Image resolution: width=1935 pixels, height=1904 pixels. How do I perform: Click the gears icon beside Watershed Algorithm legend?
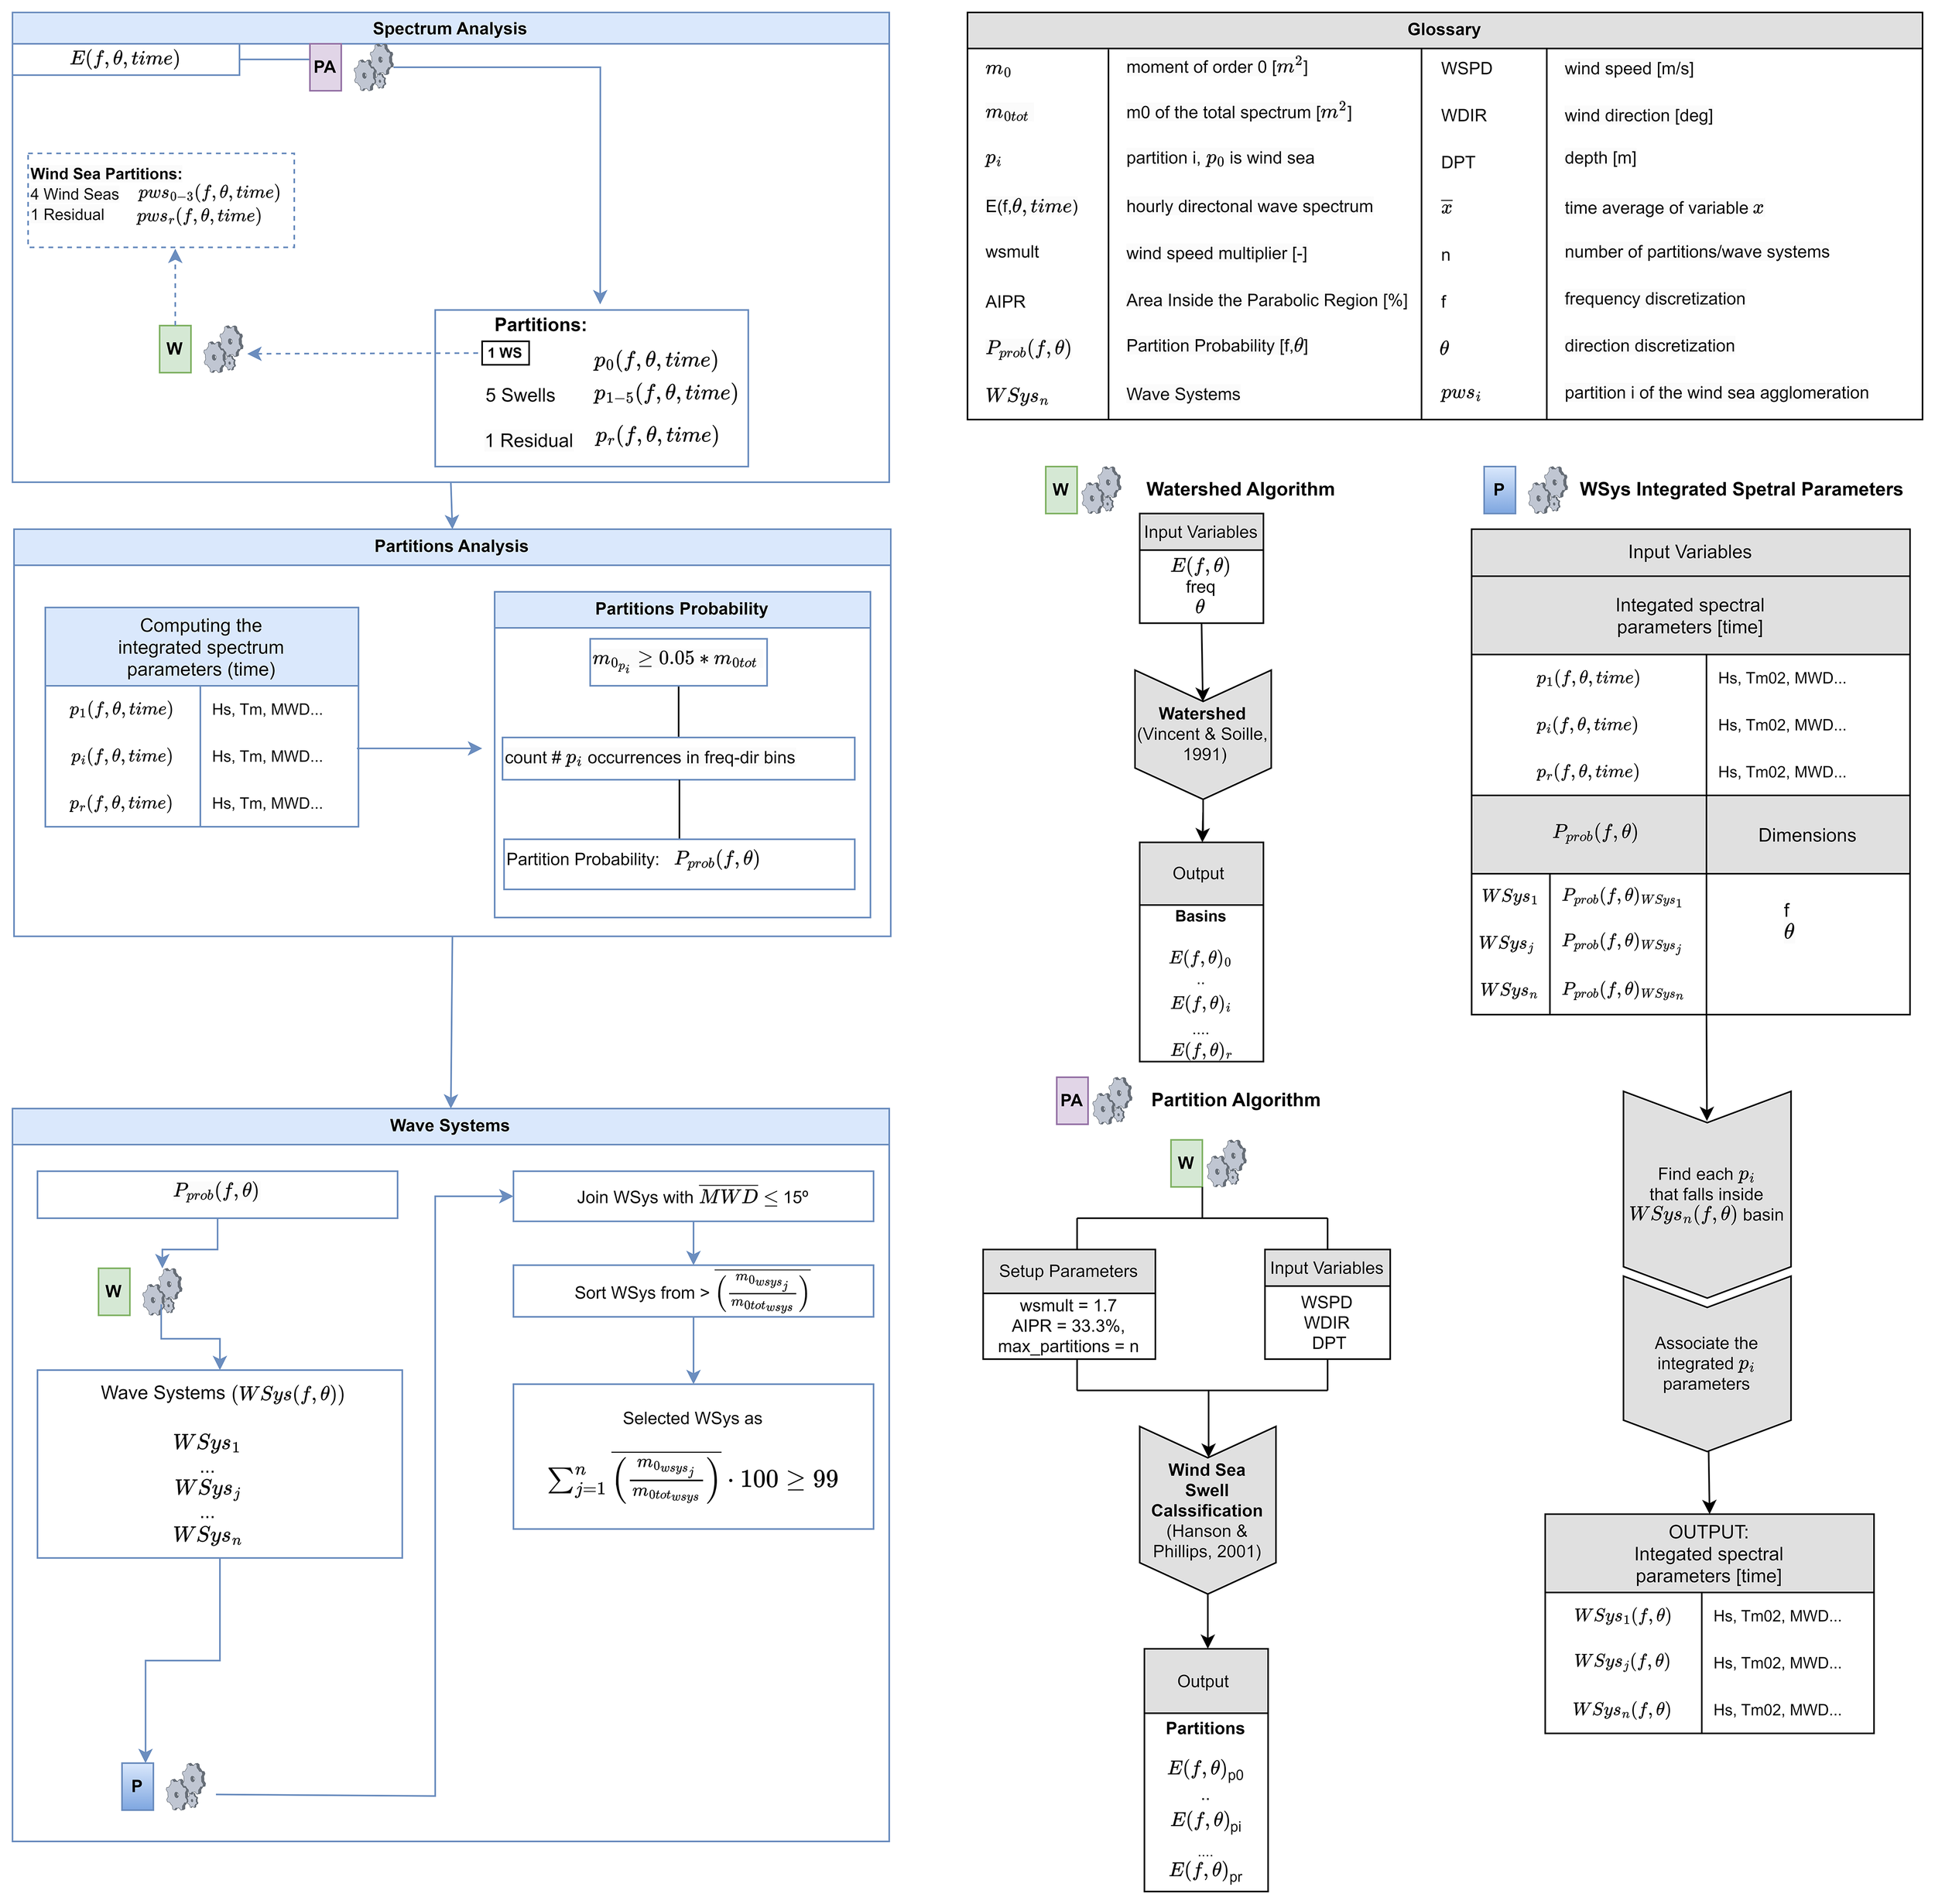tap(1101, 490)
